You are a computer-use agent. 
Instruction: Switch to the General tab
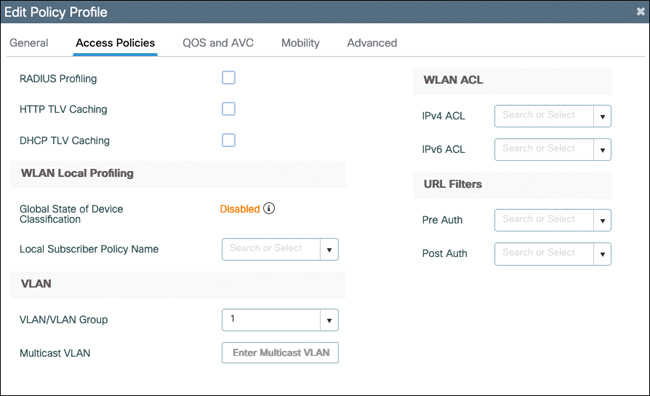(29, 43)
